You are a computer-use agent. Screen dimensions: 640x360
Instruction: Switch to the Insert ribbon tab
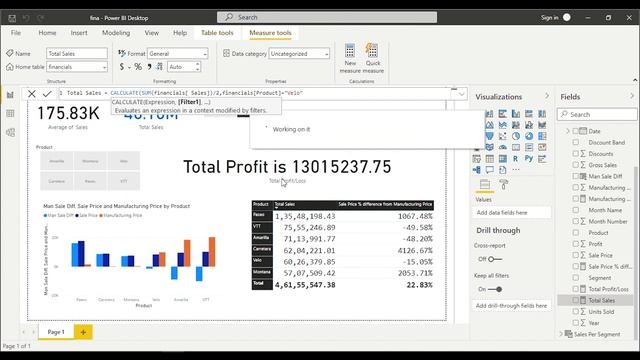click(x=79, y=33)
